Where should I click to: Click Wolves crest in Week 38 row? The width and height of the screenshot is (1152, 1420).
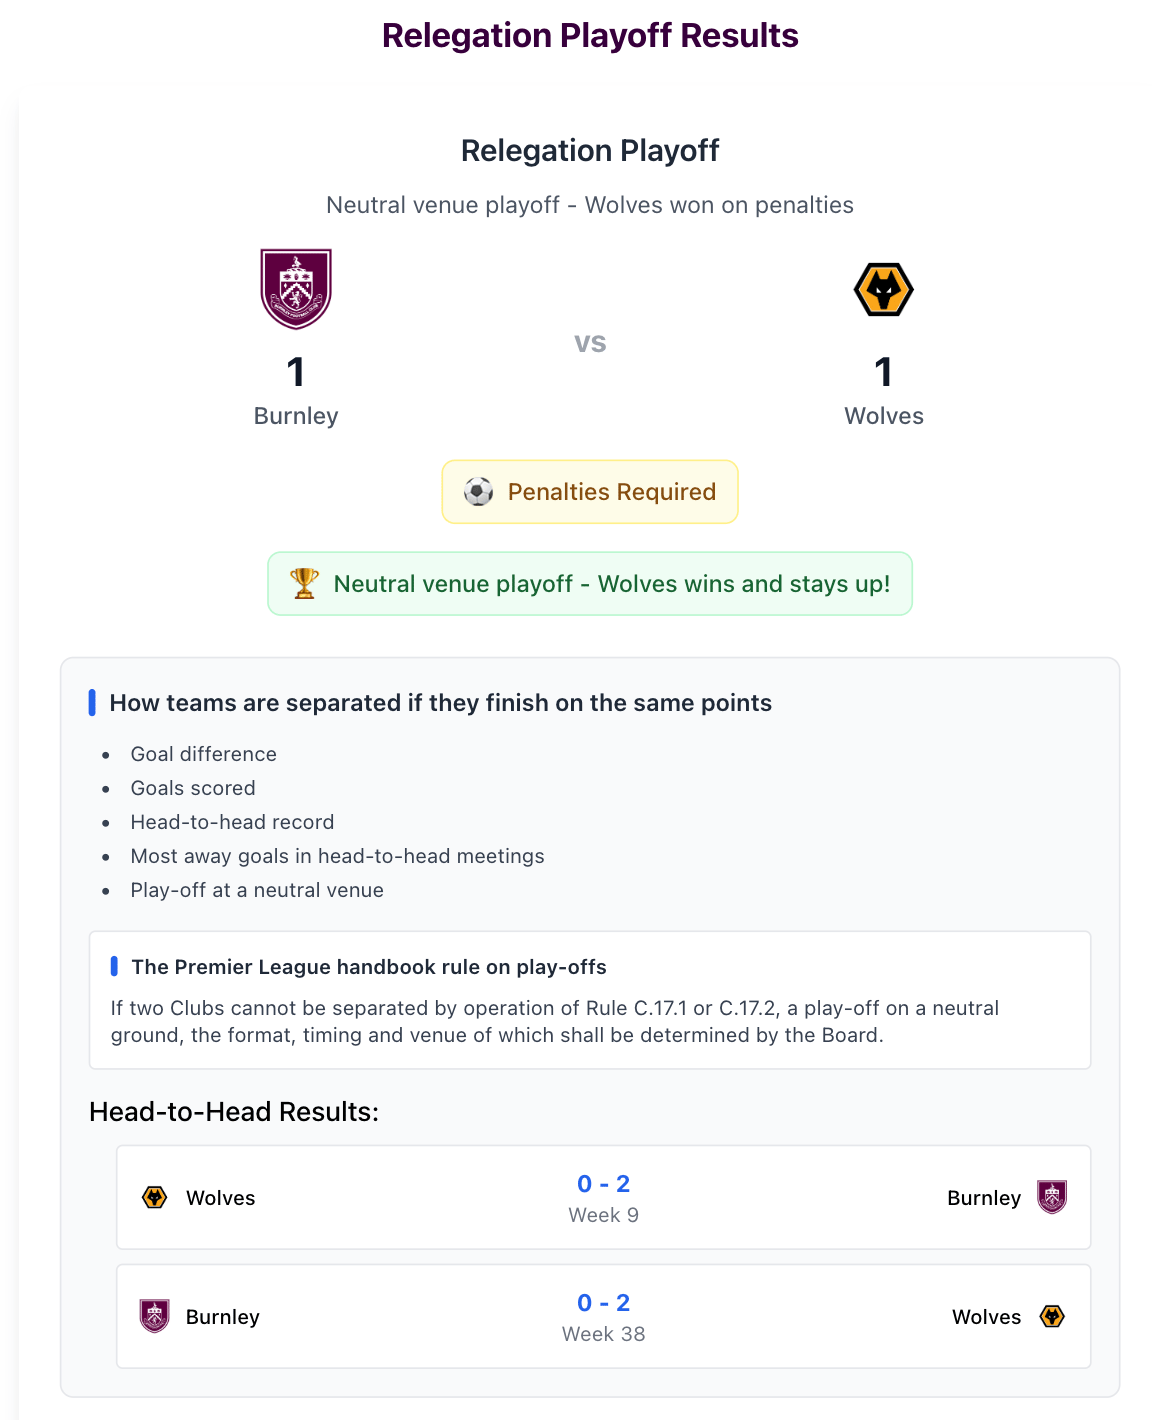tap(1052, 1316)
